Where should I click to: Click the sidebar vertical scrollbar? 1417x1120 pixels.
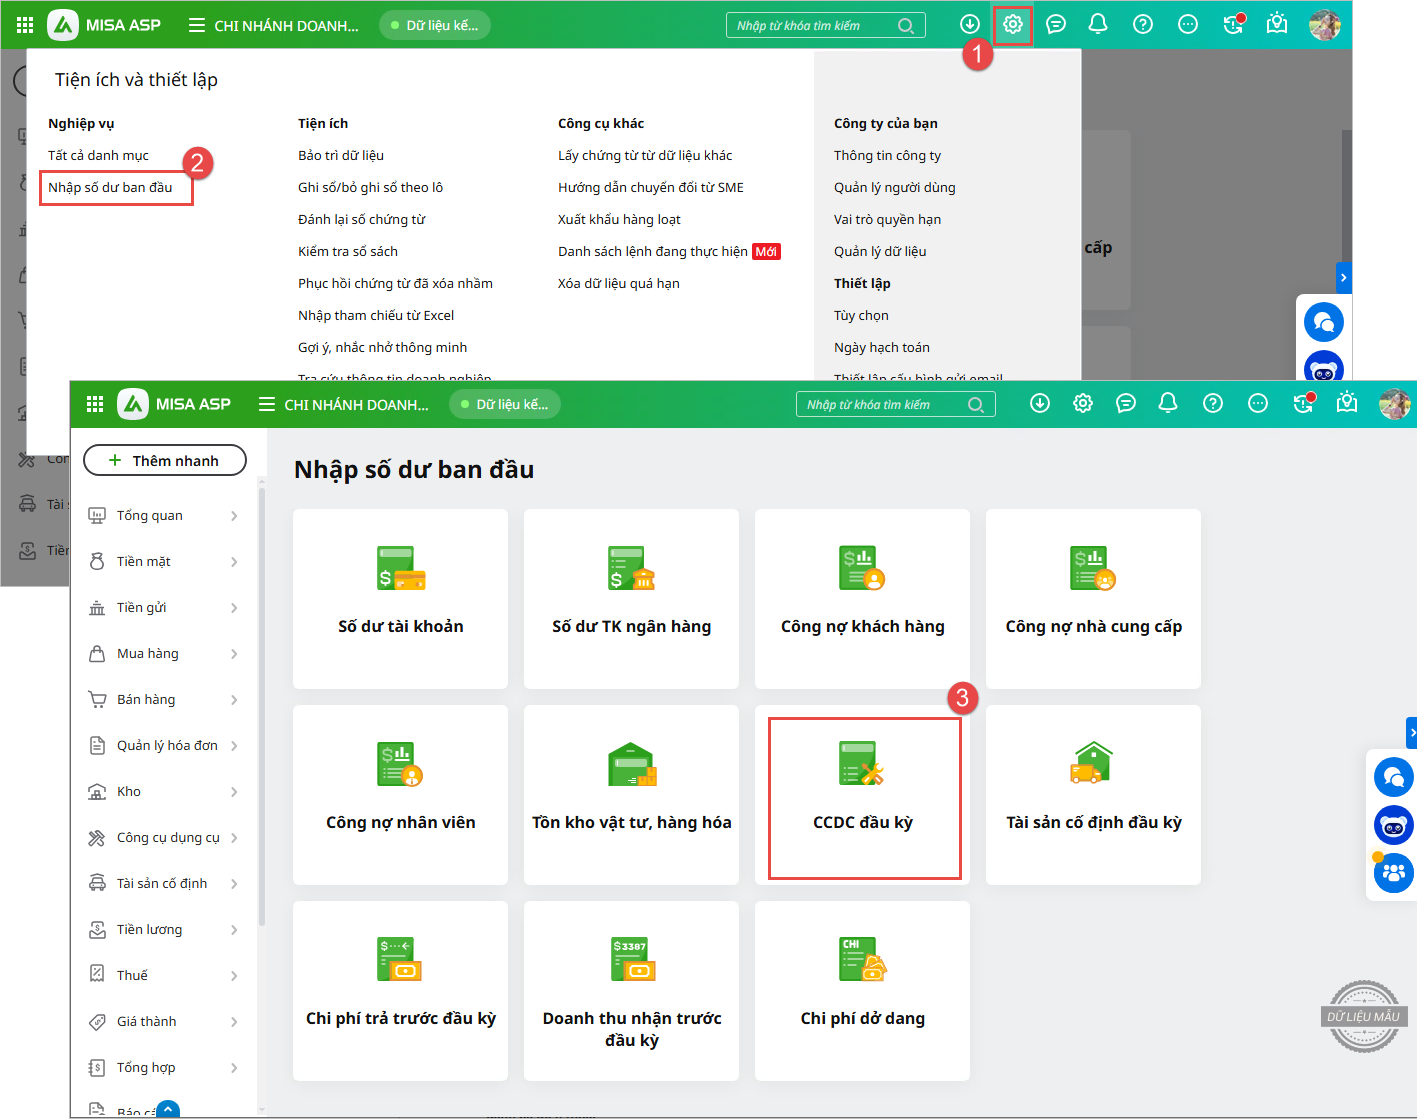(262, 700)
